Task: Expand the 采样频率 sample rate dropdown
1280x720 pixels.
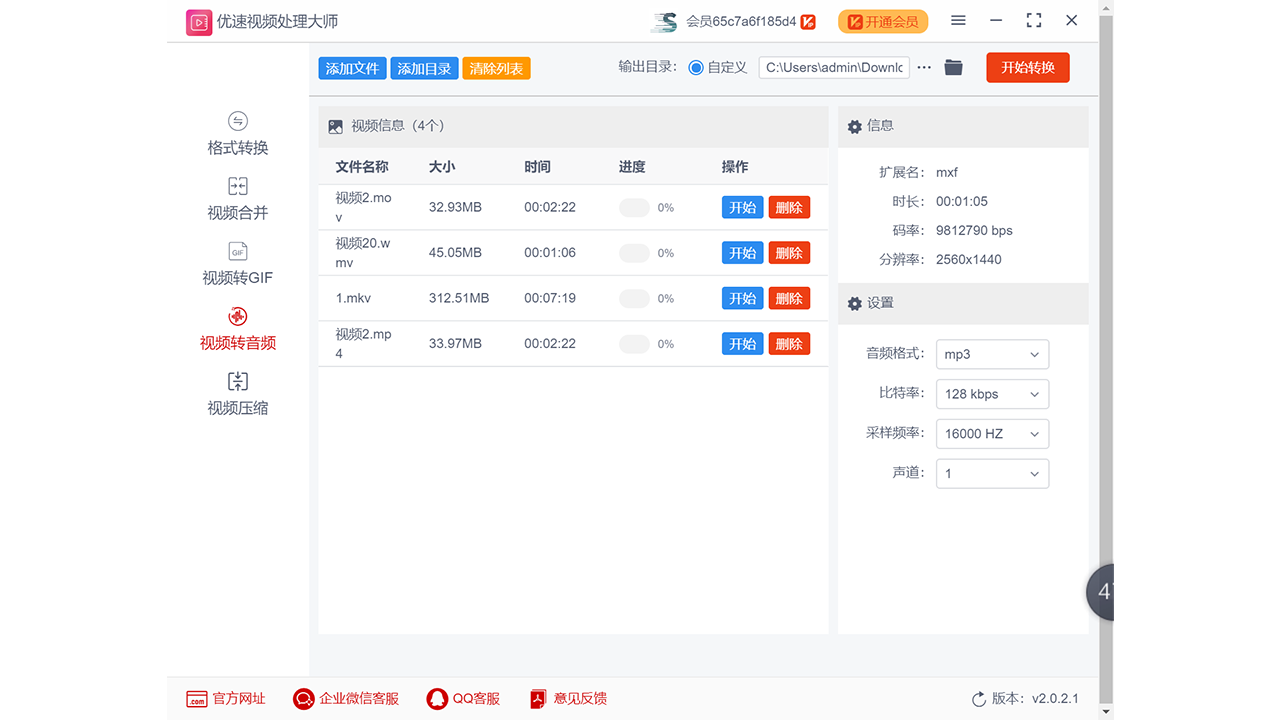Action: 992,433
